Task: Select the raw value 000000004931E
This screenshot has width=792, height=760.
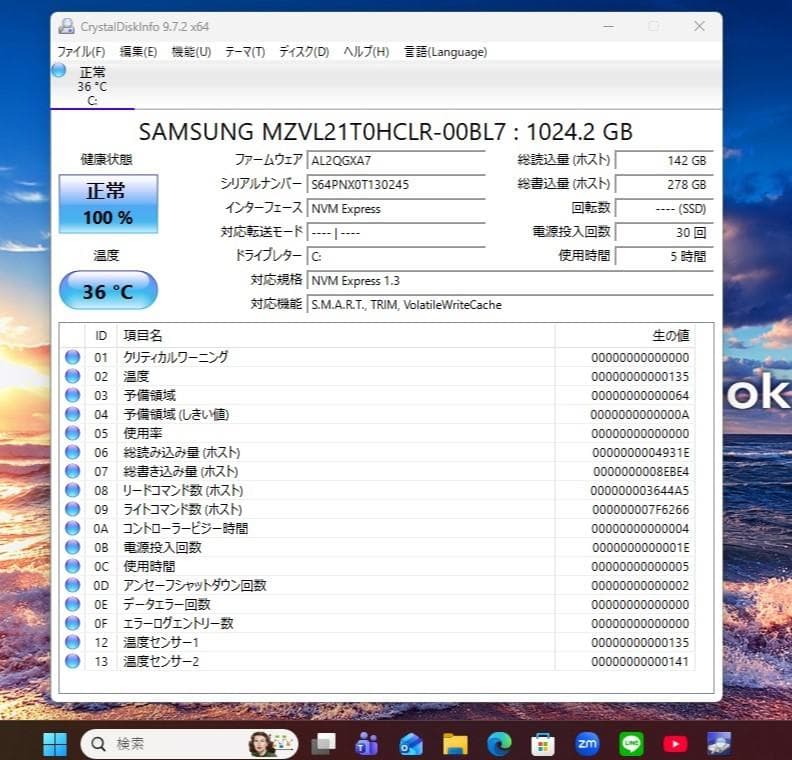Action: click(x=640, y=452)
